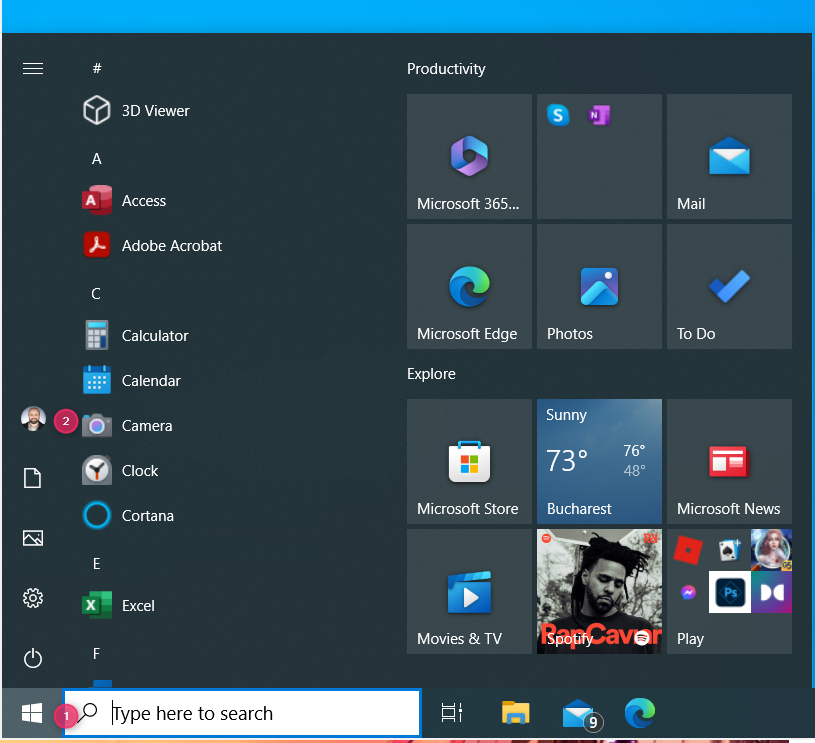The image size is (815, 743).
Task: Open the Microsoft Store tile
Action: (469, 461)
